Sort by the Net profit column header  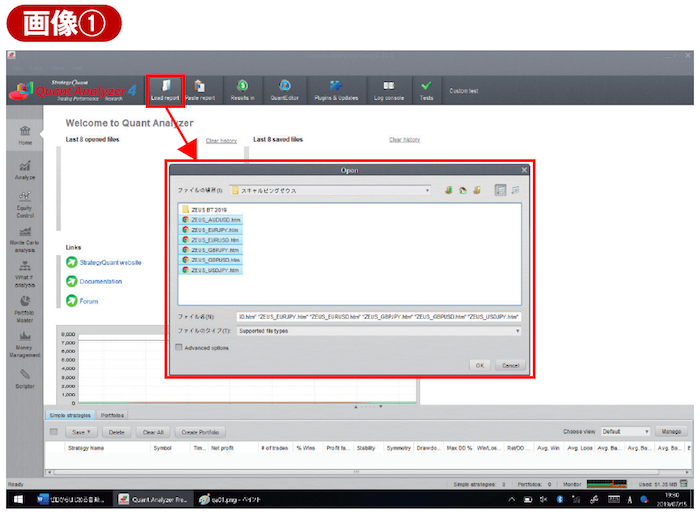point(232,447)
